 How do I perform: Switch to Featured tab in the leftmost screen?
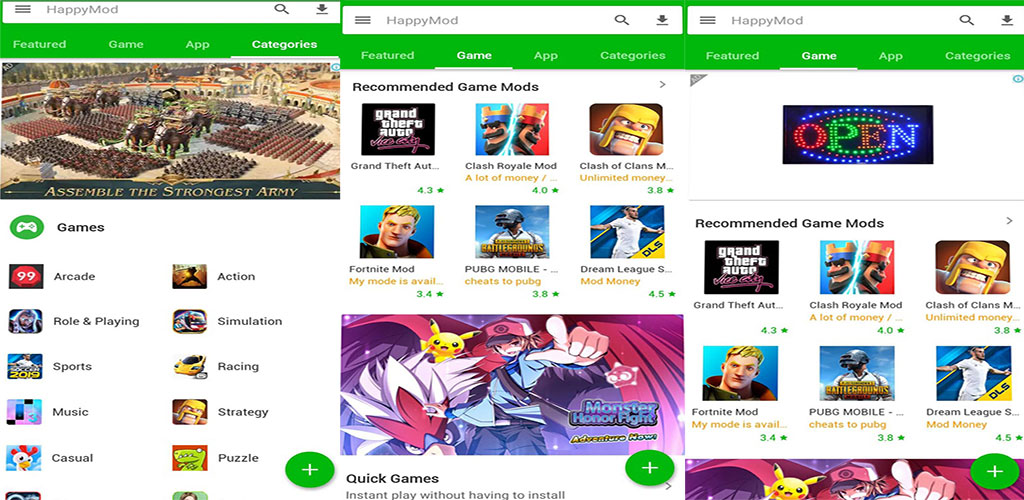click(x=39, y=44)
